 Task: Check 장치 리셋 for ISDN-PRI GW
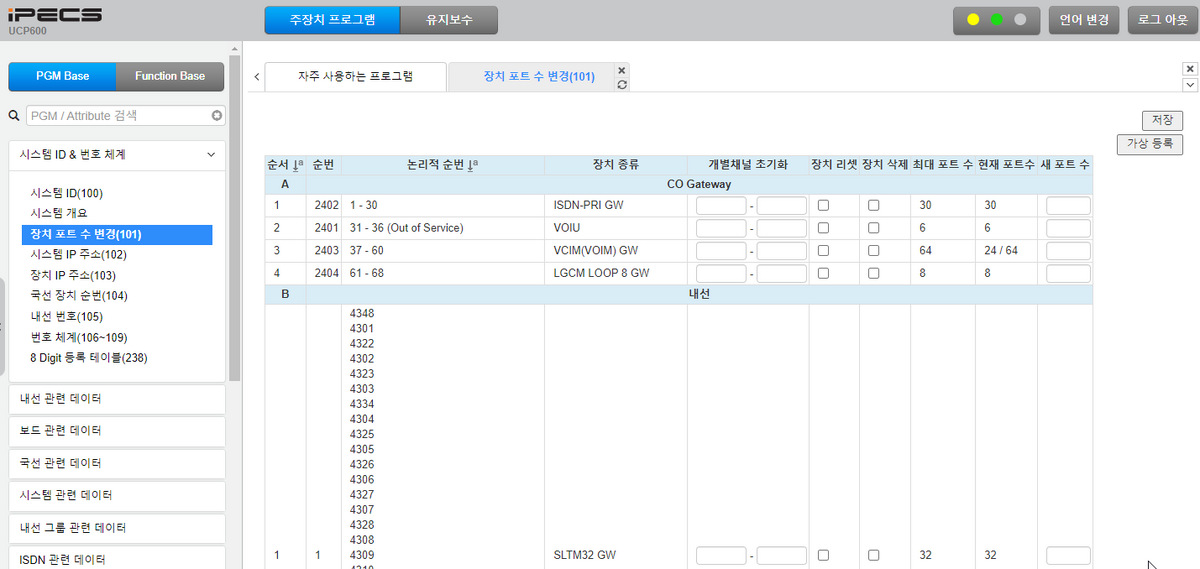[823, 205]
